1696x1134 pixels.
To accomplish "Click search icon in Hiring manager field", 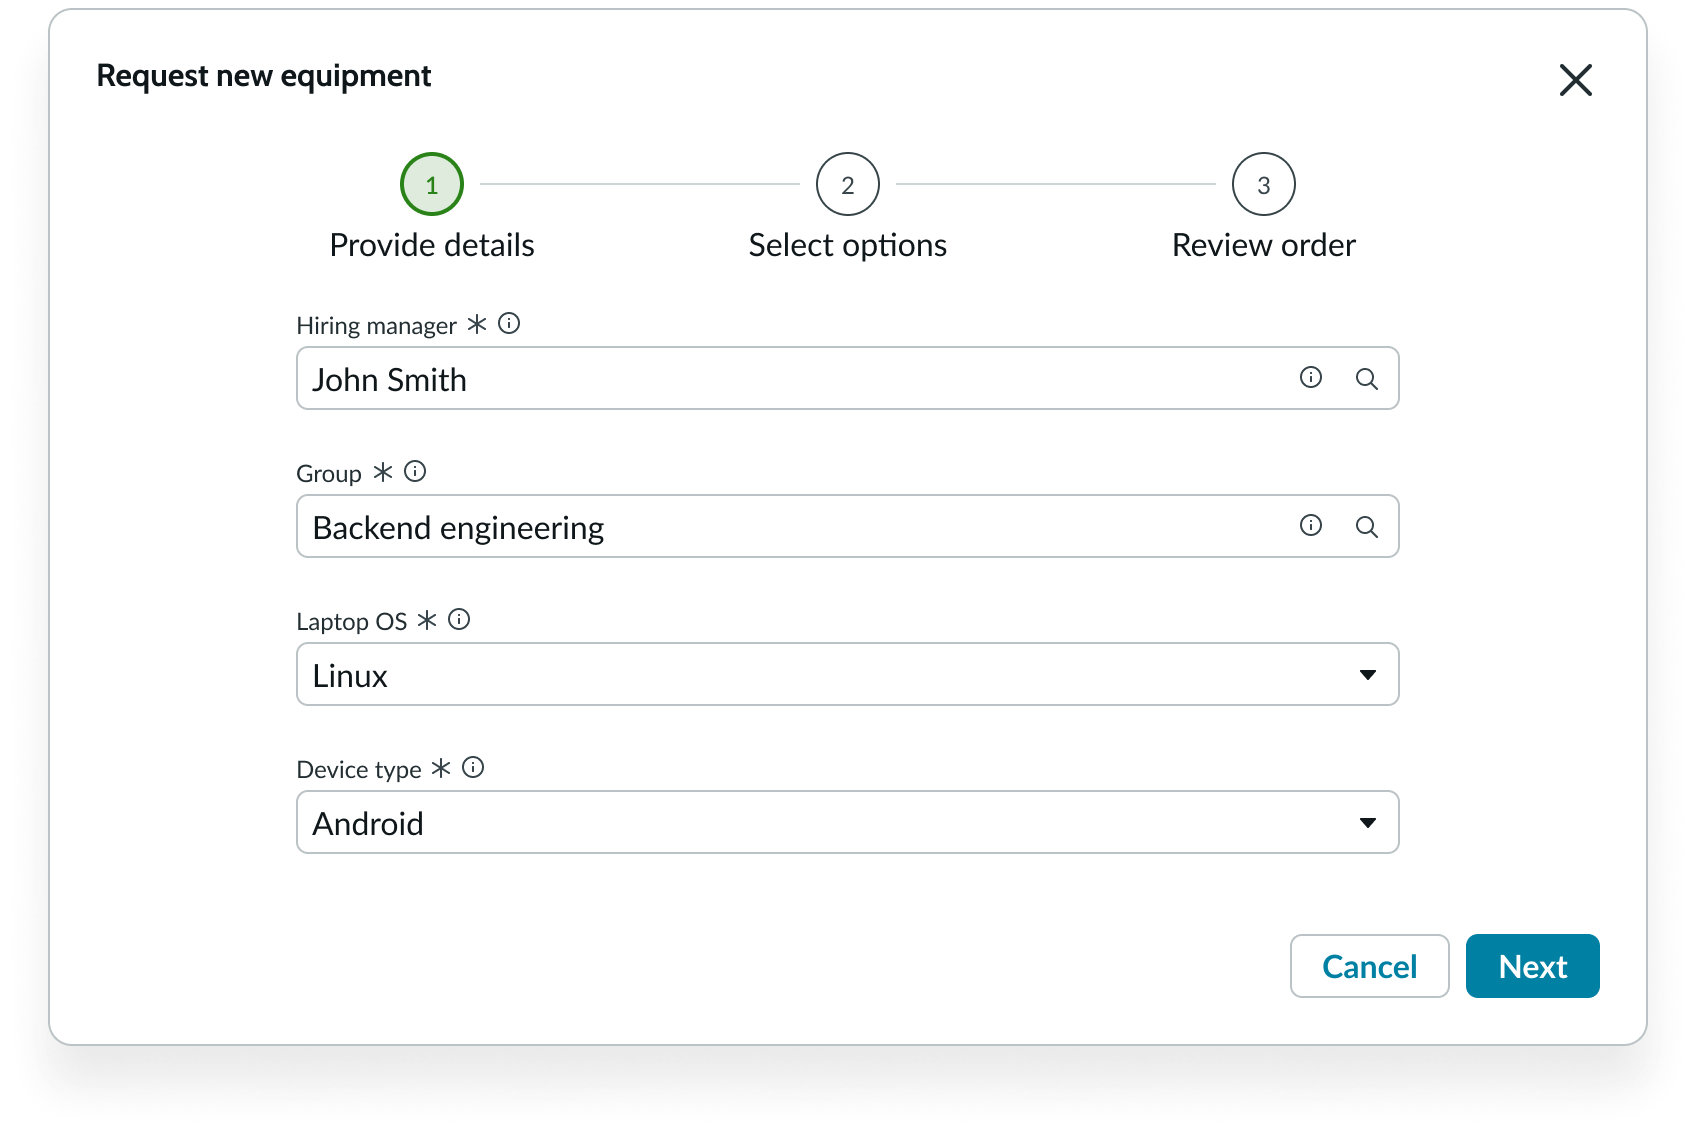I will pos(1366,379).
